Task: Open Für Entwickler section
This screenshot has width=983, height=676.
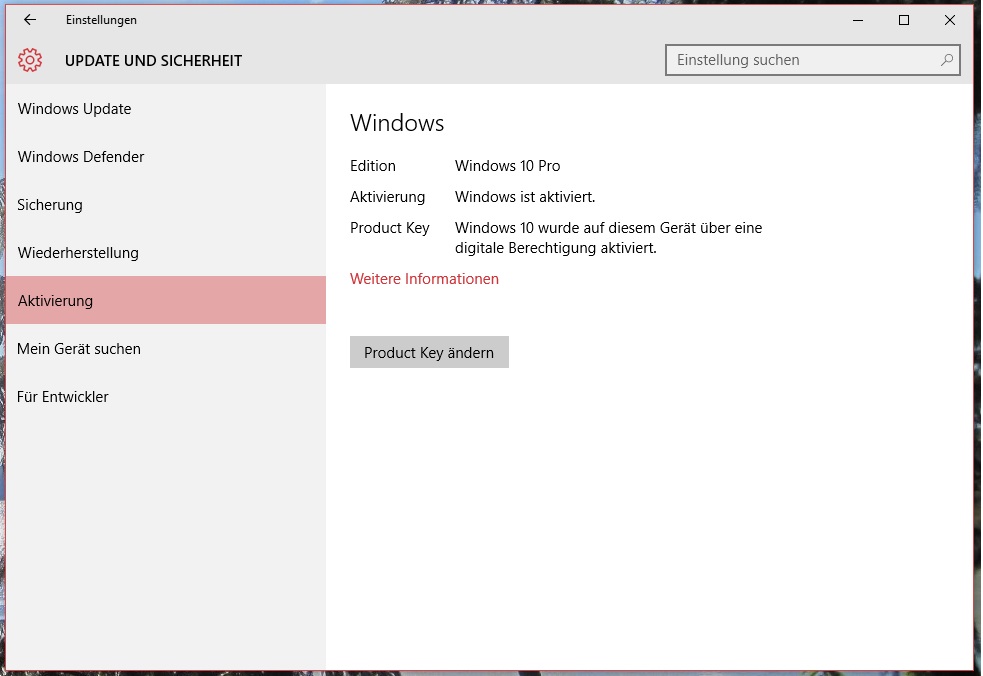Action: [166, 397]
